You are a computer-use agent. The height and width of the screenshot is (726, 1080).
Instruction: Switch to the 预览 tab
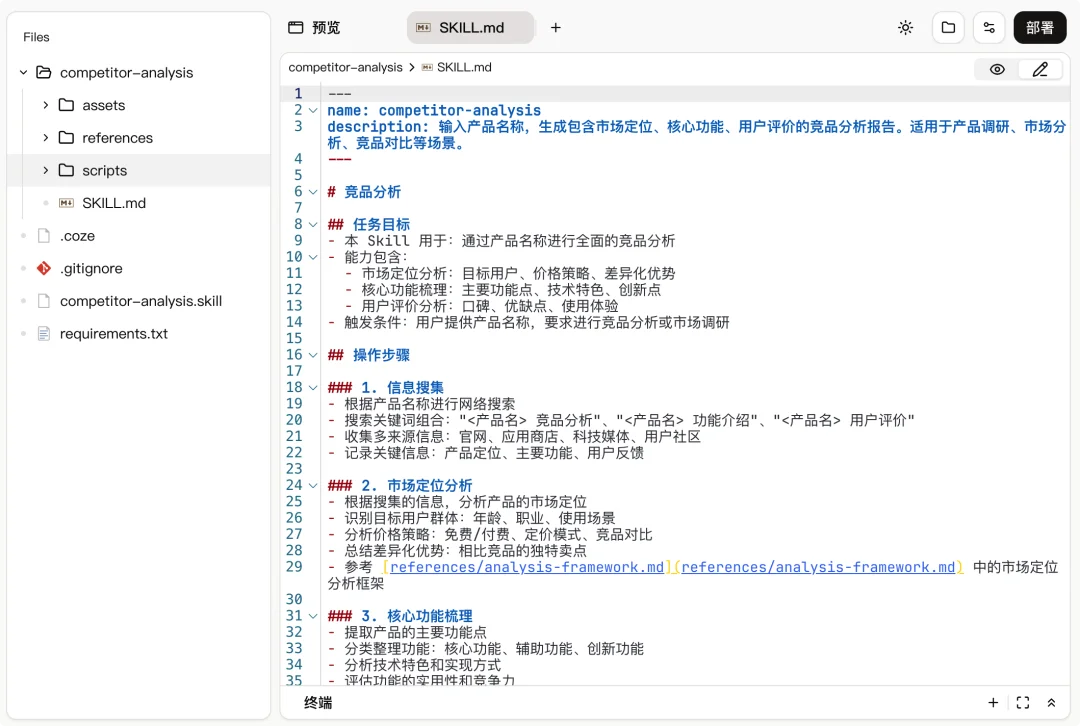315,28
